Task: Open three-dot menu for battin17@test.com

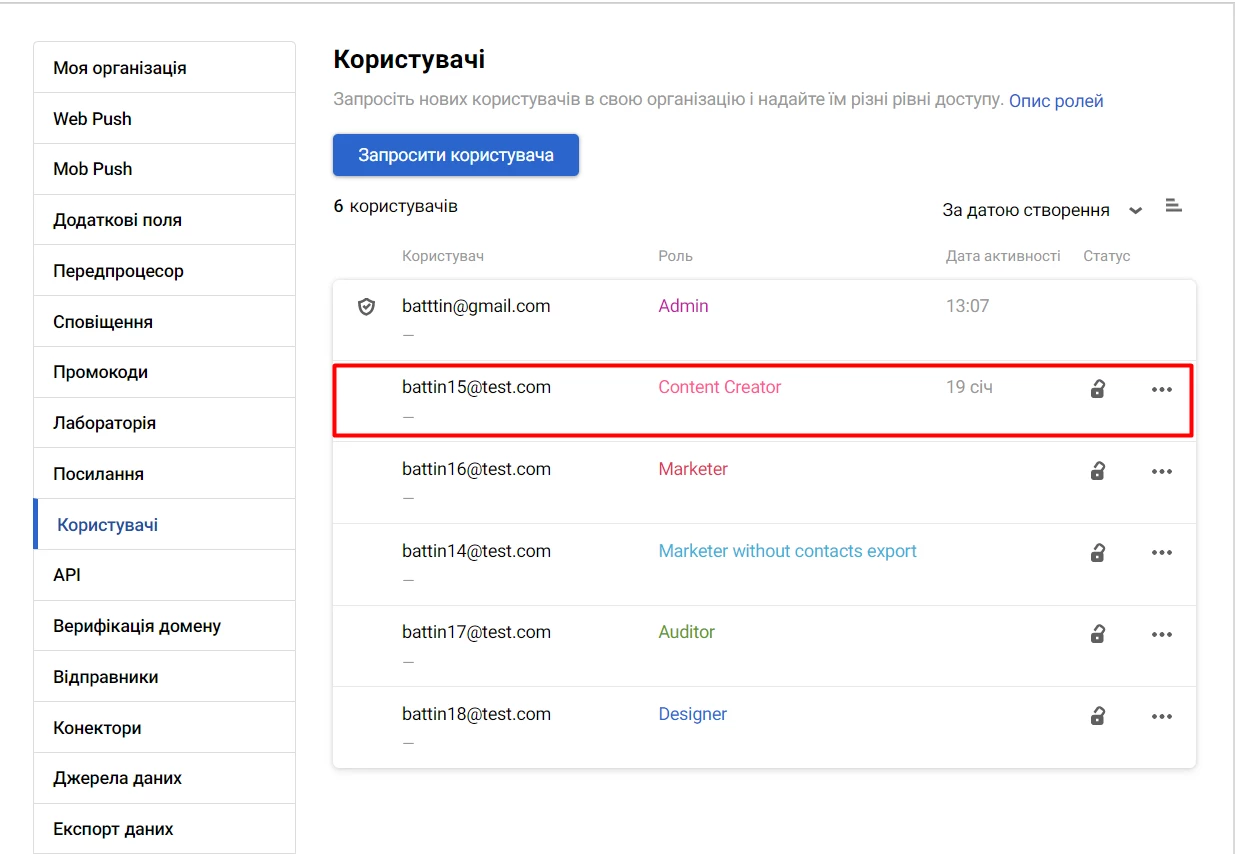Action: [x=1161, y=635]
